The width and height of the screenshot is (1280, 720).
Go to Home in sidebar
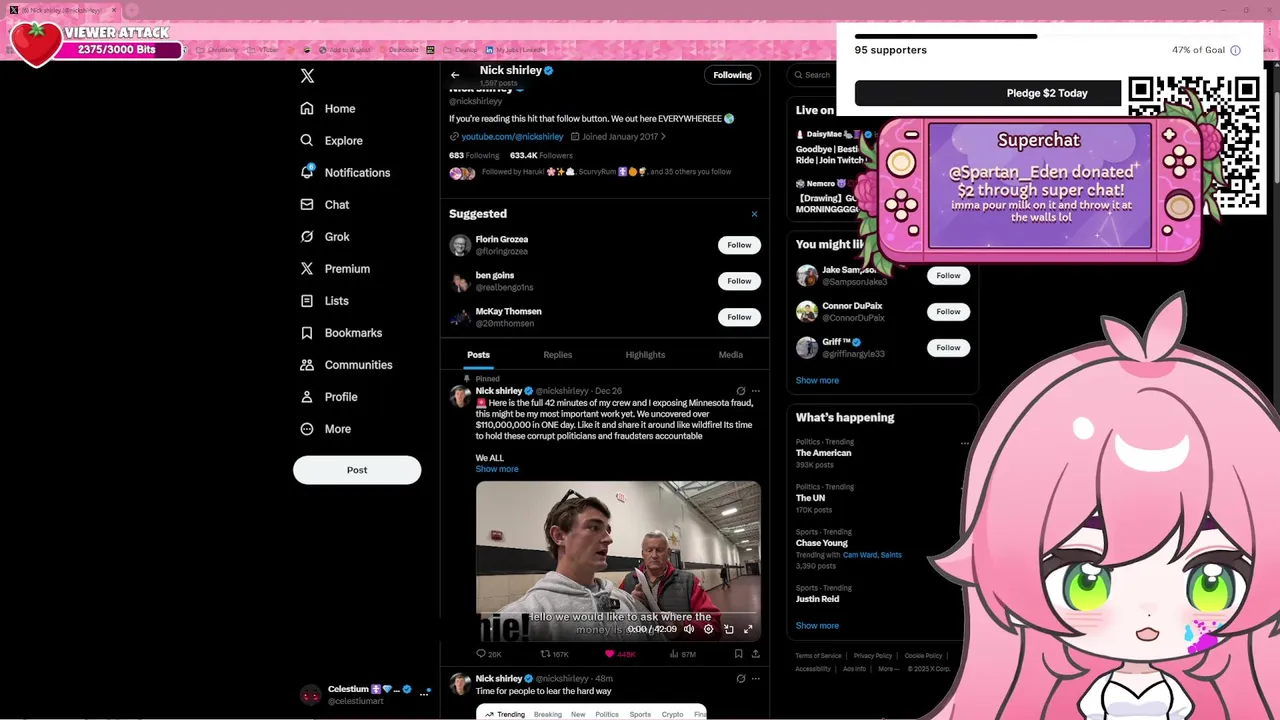pos(328,108)
